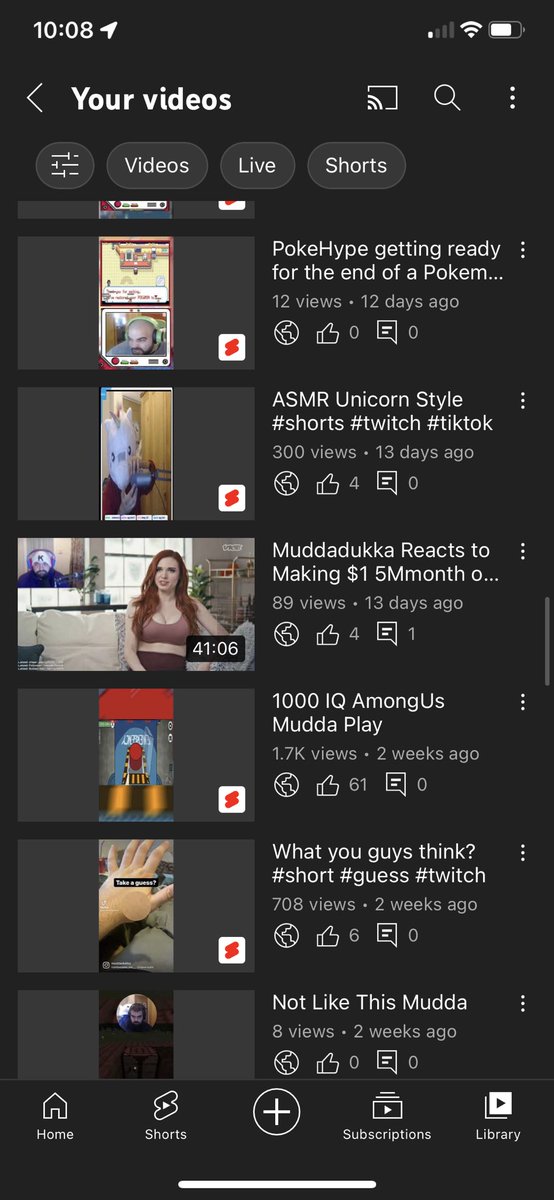Open the header three-dot overflow menu
Image resolution: width=554 pixels, height=1200 pixels.
(512, 98)
